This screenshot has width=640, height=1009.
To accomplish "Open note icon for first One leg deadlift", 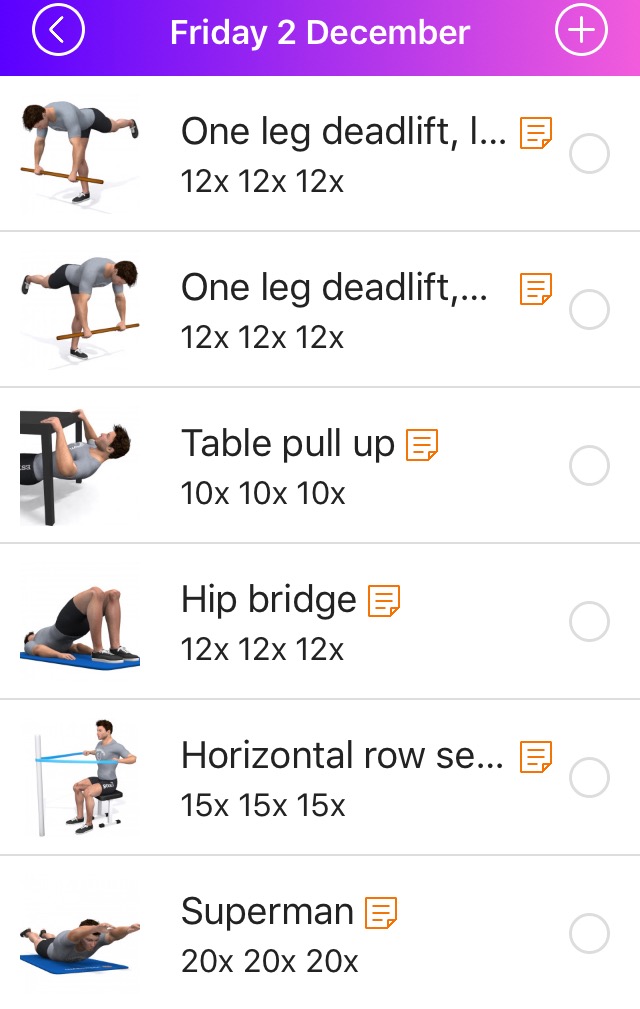I will 536,133.
